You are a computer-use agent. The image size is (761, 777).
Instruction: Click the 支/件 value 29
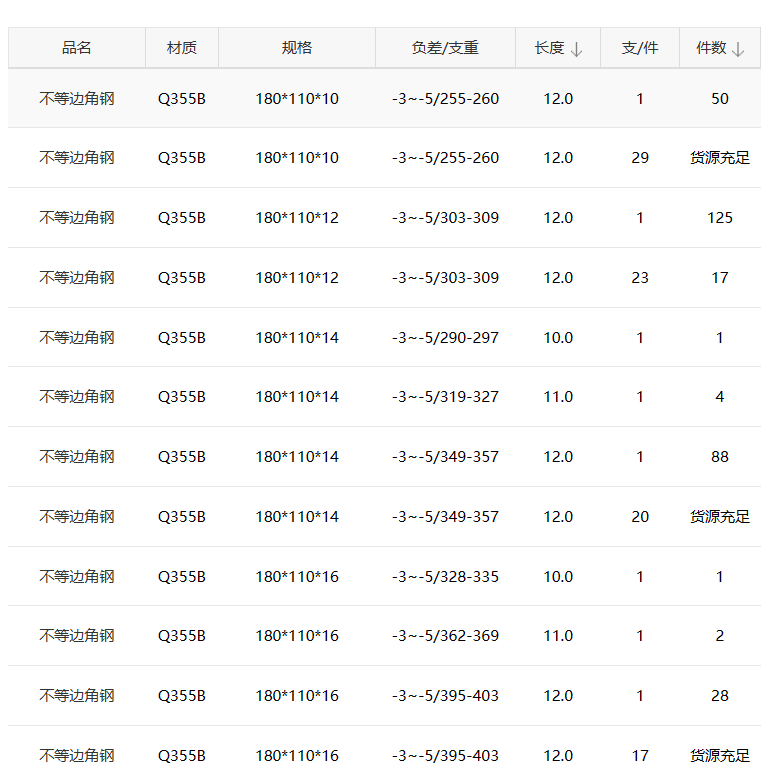[x=640, y=158]
